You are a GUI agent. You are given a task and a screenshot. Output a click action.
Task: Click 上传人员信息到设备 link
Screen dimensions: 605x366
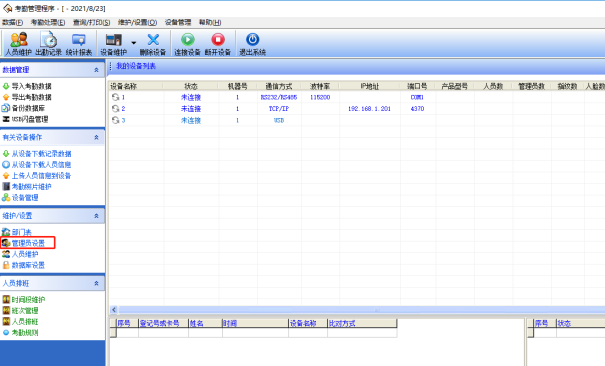(41, 176)
